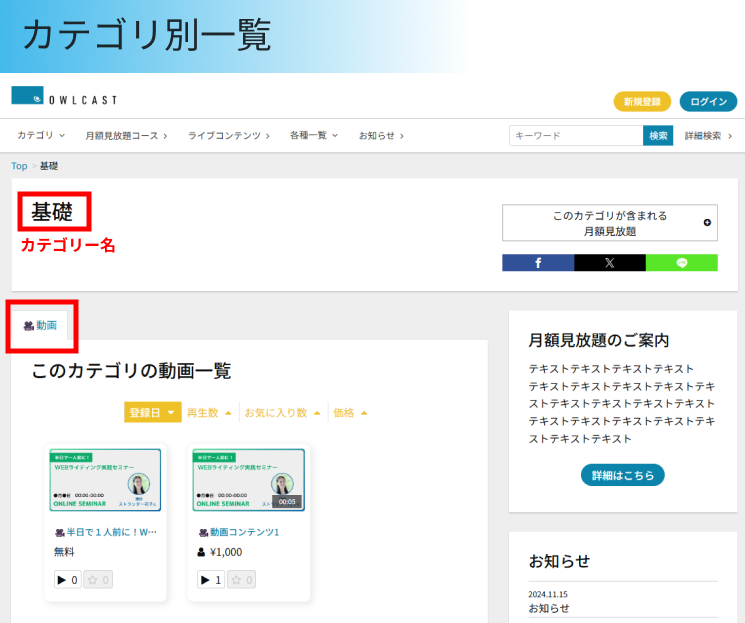Select the 動画 tab
The image size is (745, 623).
[41, 325]
